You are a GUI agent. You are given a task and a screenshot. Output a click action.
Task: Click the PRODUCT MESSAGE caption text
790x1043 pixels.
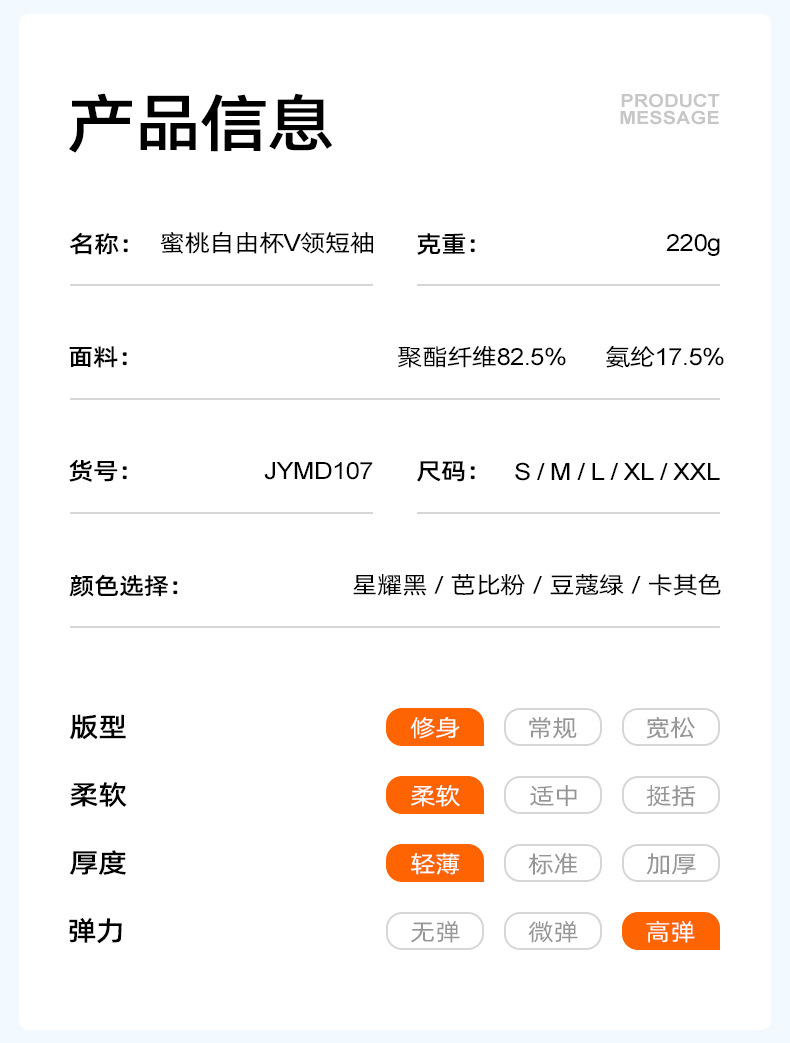pos(669,109)
